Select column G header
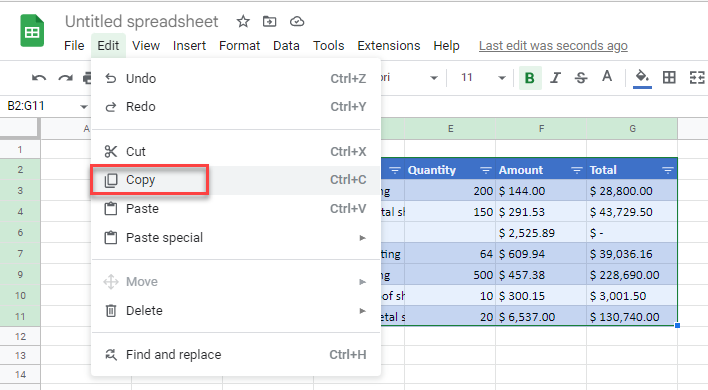The width and height of the screenshot is (708, 390). 632,129
